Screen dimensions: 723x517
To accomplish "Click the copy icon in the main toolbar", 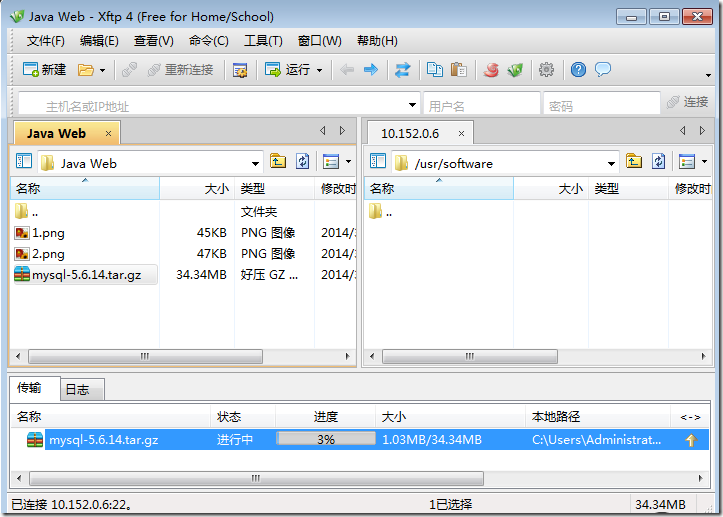I will (x=435, y=70).
